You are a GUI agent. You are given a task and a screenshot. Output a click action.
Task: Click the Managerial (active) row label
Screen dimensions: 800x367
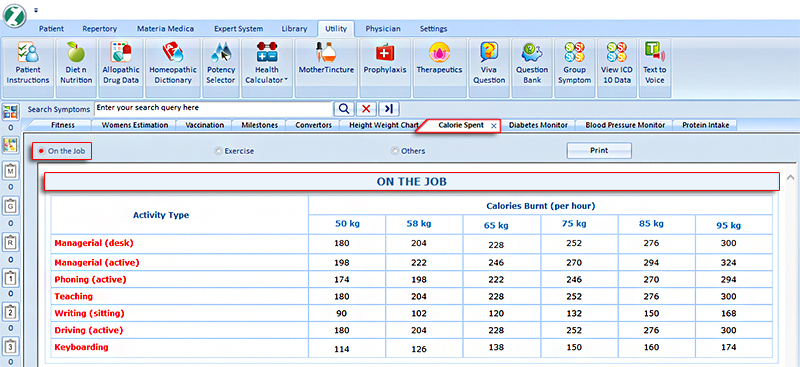pos(97,263)
